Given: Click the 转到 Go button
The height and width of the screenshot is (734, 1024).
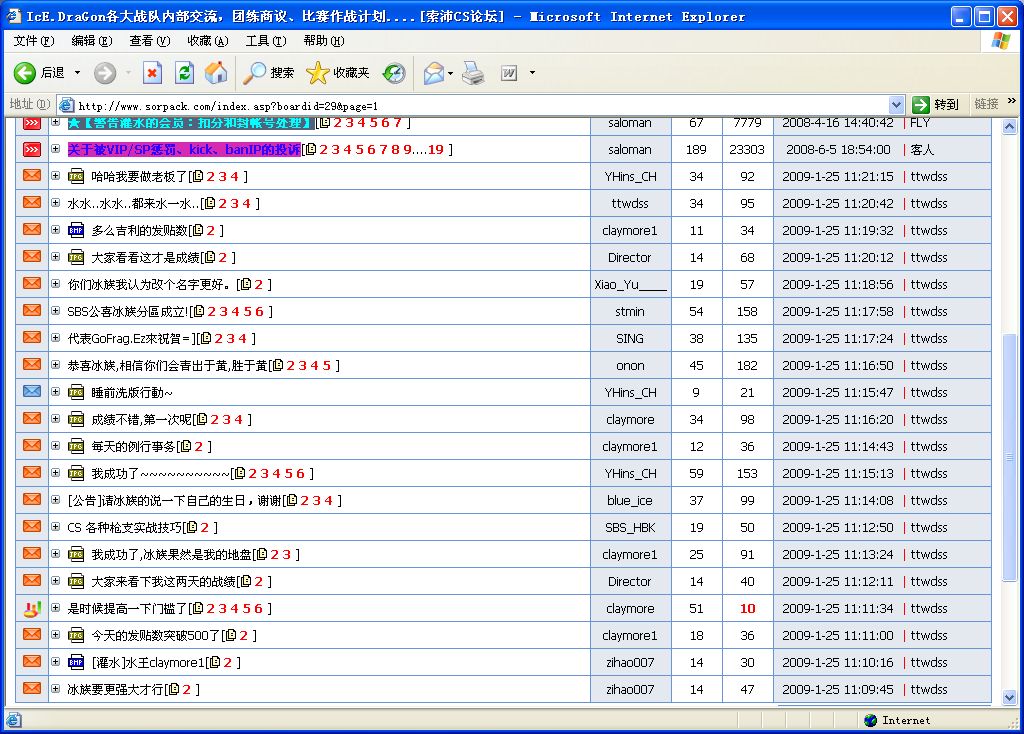Looking at the screenshot, I should 936,104.
